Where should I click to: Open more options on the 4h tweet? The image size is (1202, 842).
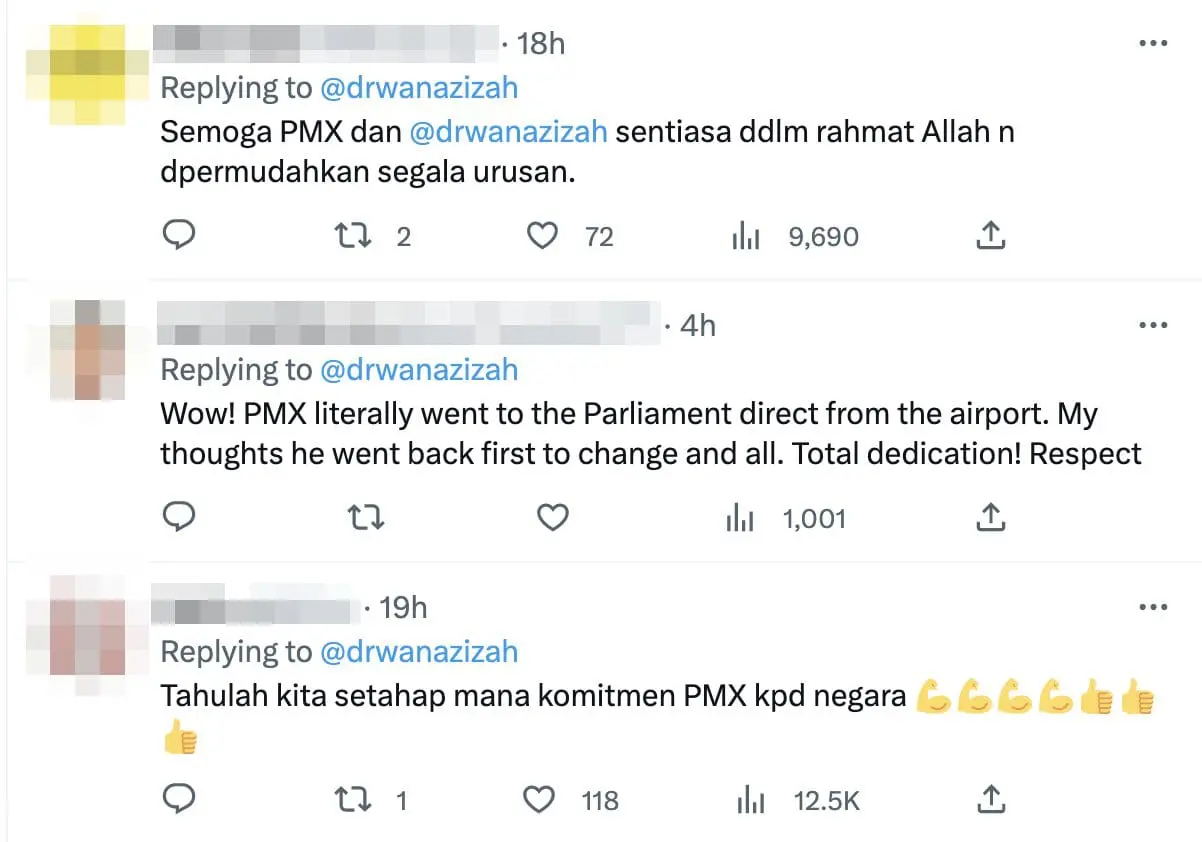coord(1153,326)
